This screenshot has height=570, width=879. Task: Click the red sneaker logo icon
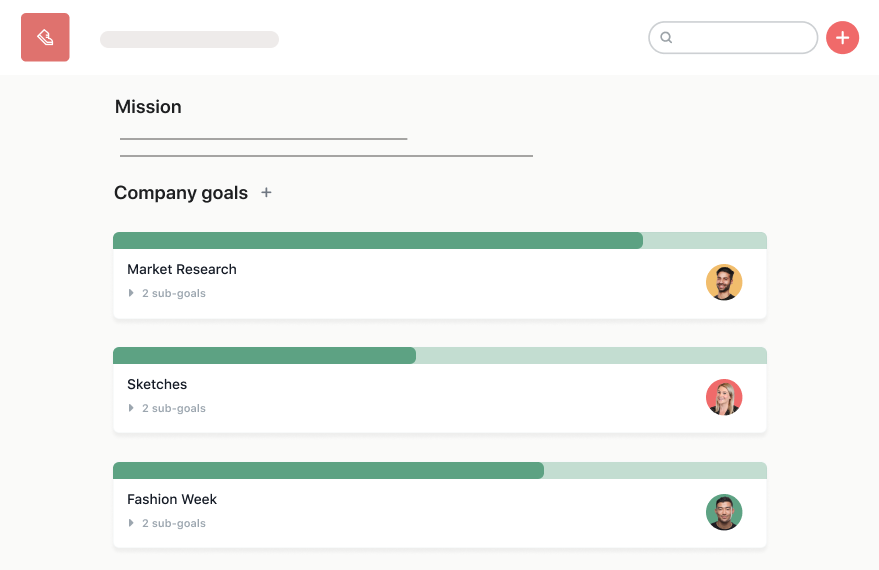click(x=45, y=38)
